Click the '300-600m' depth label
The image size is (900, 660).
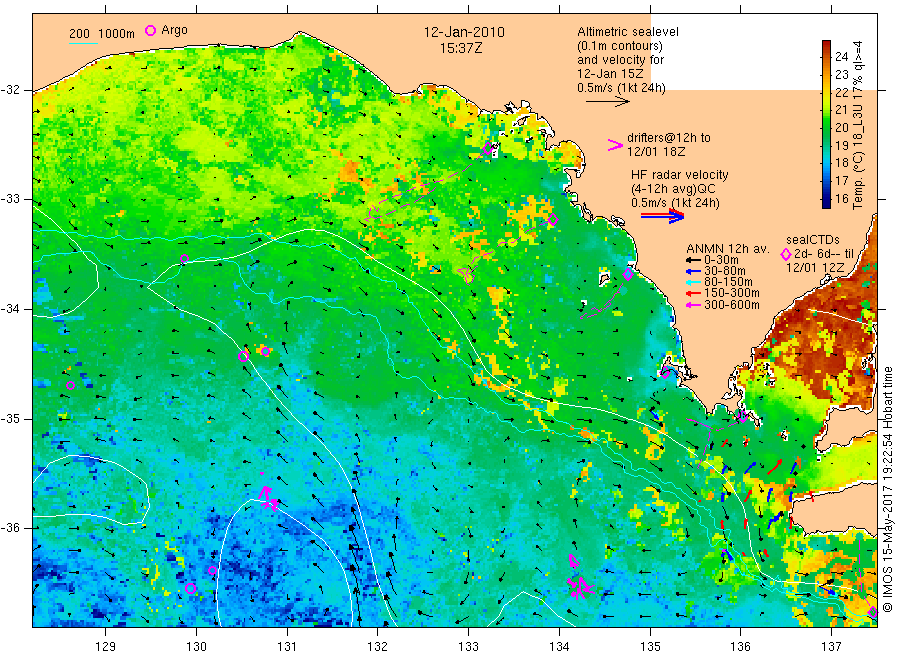[731, 305]
